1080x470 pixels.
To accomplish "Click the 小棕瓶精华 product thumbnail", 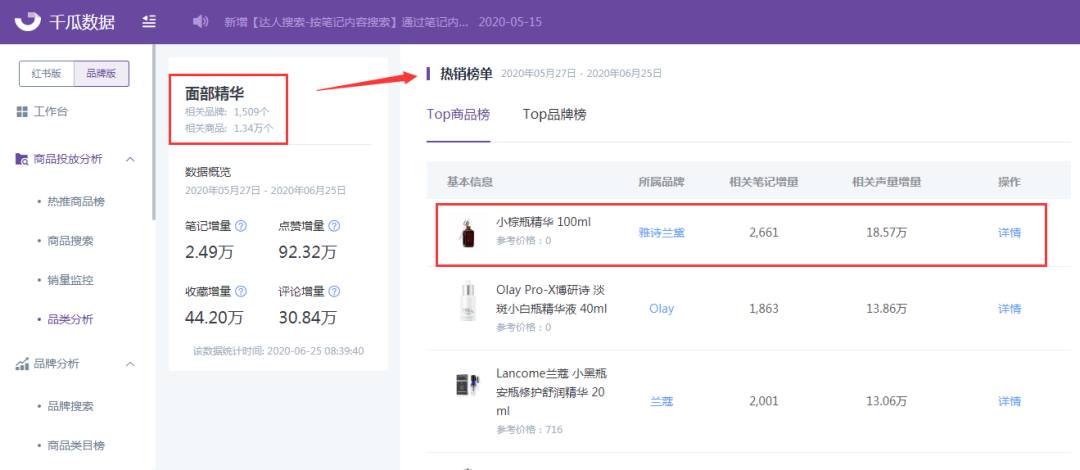I will [x=467, y=232].
